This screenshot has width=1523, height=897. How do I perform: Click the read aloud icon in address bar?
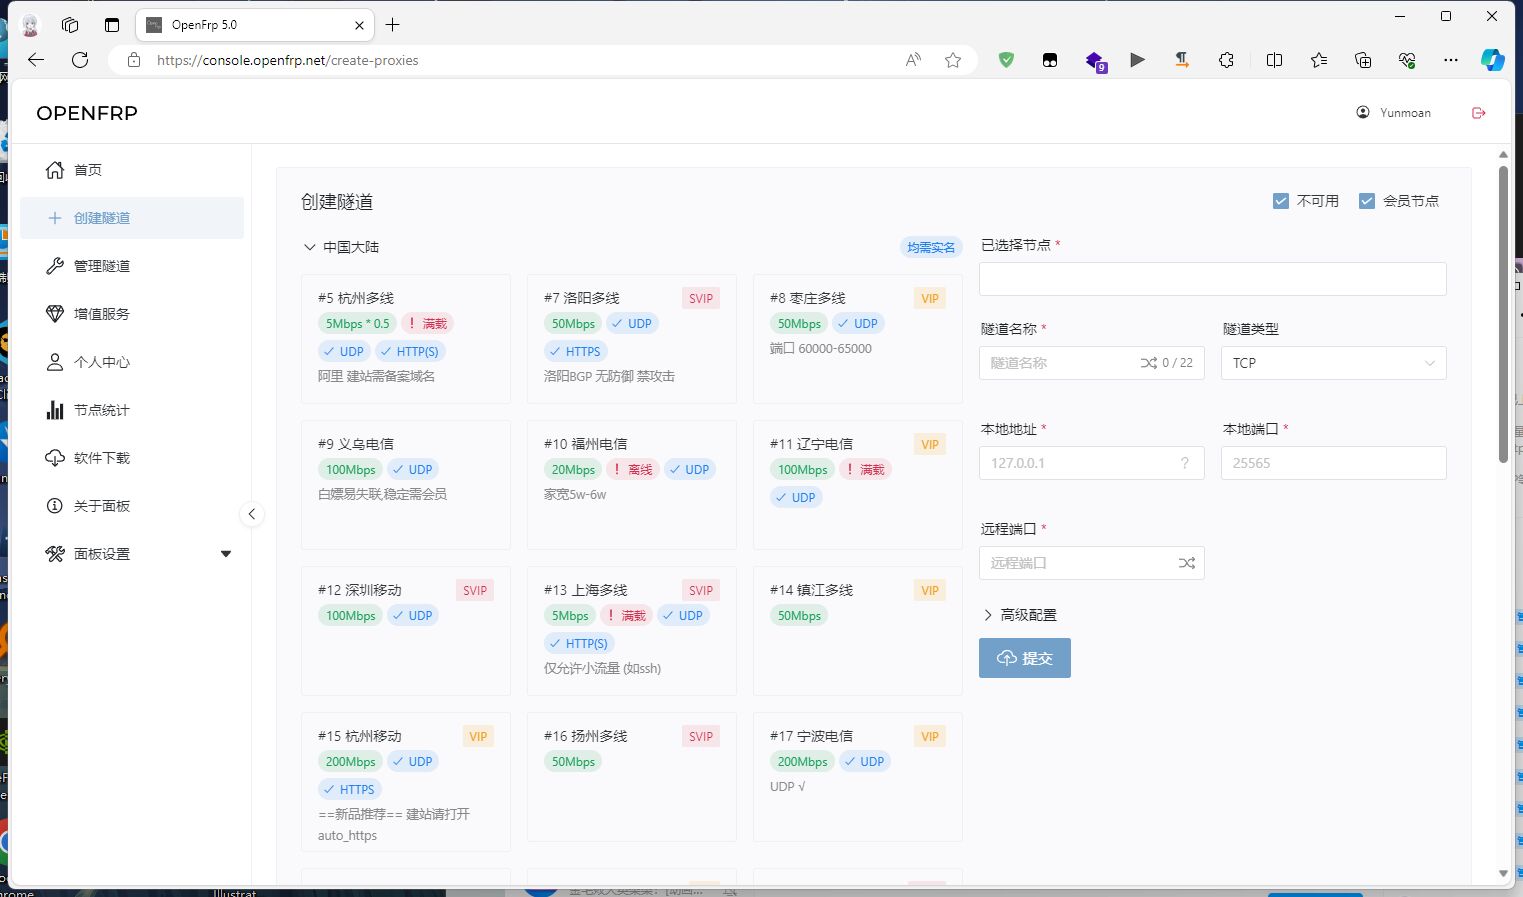pos(913,60)
